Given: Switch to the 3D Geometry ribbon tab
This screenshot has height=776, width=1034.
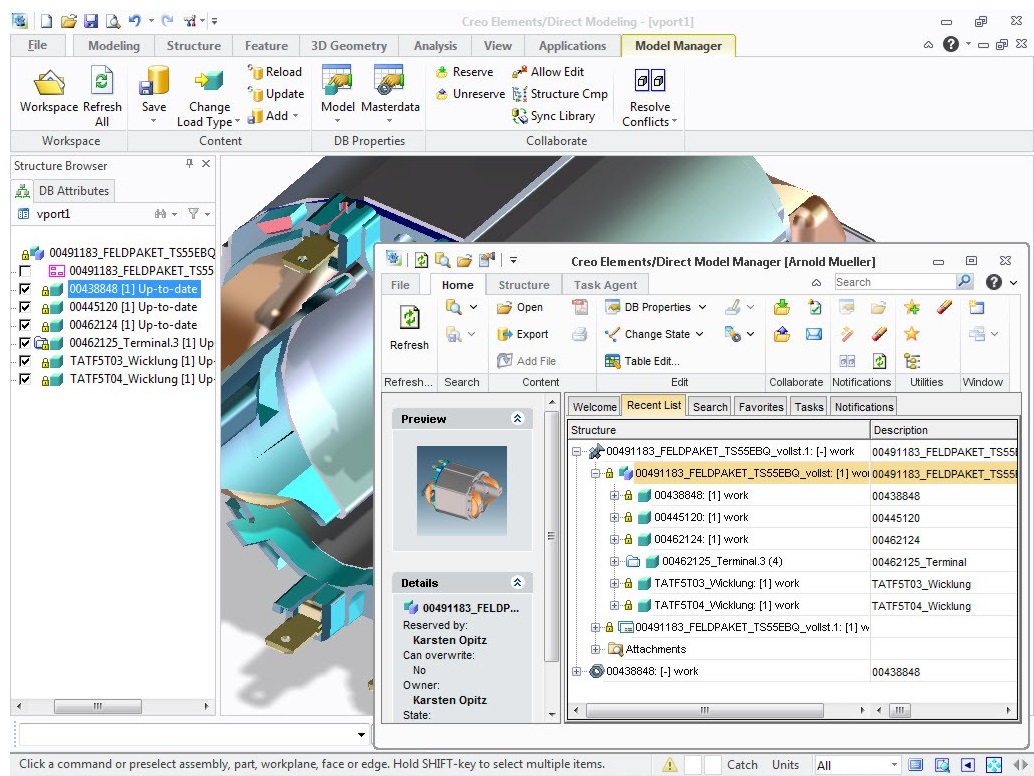Looking at the screenshot, I should coord(349,45).
